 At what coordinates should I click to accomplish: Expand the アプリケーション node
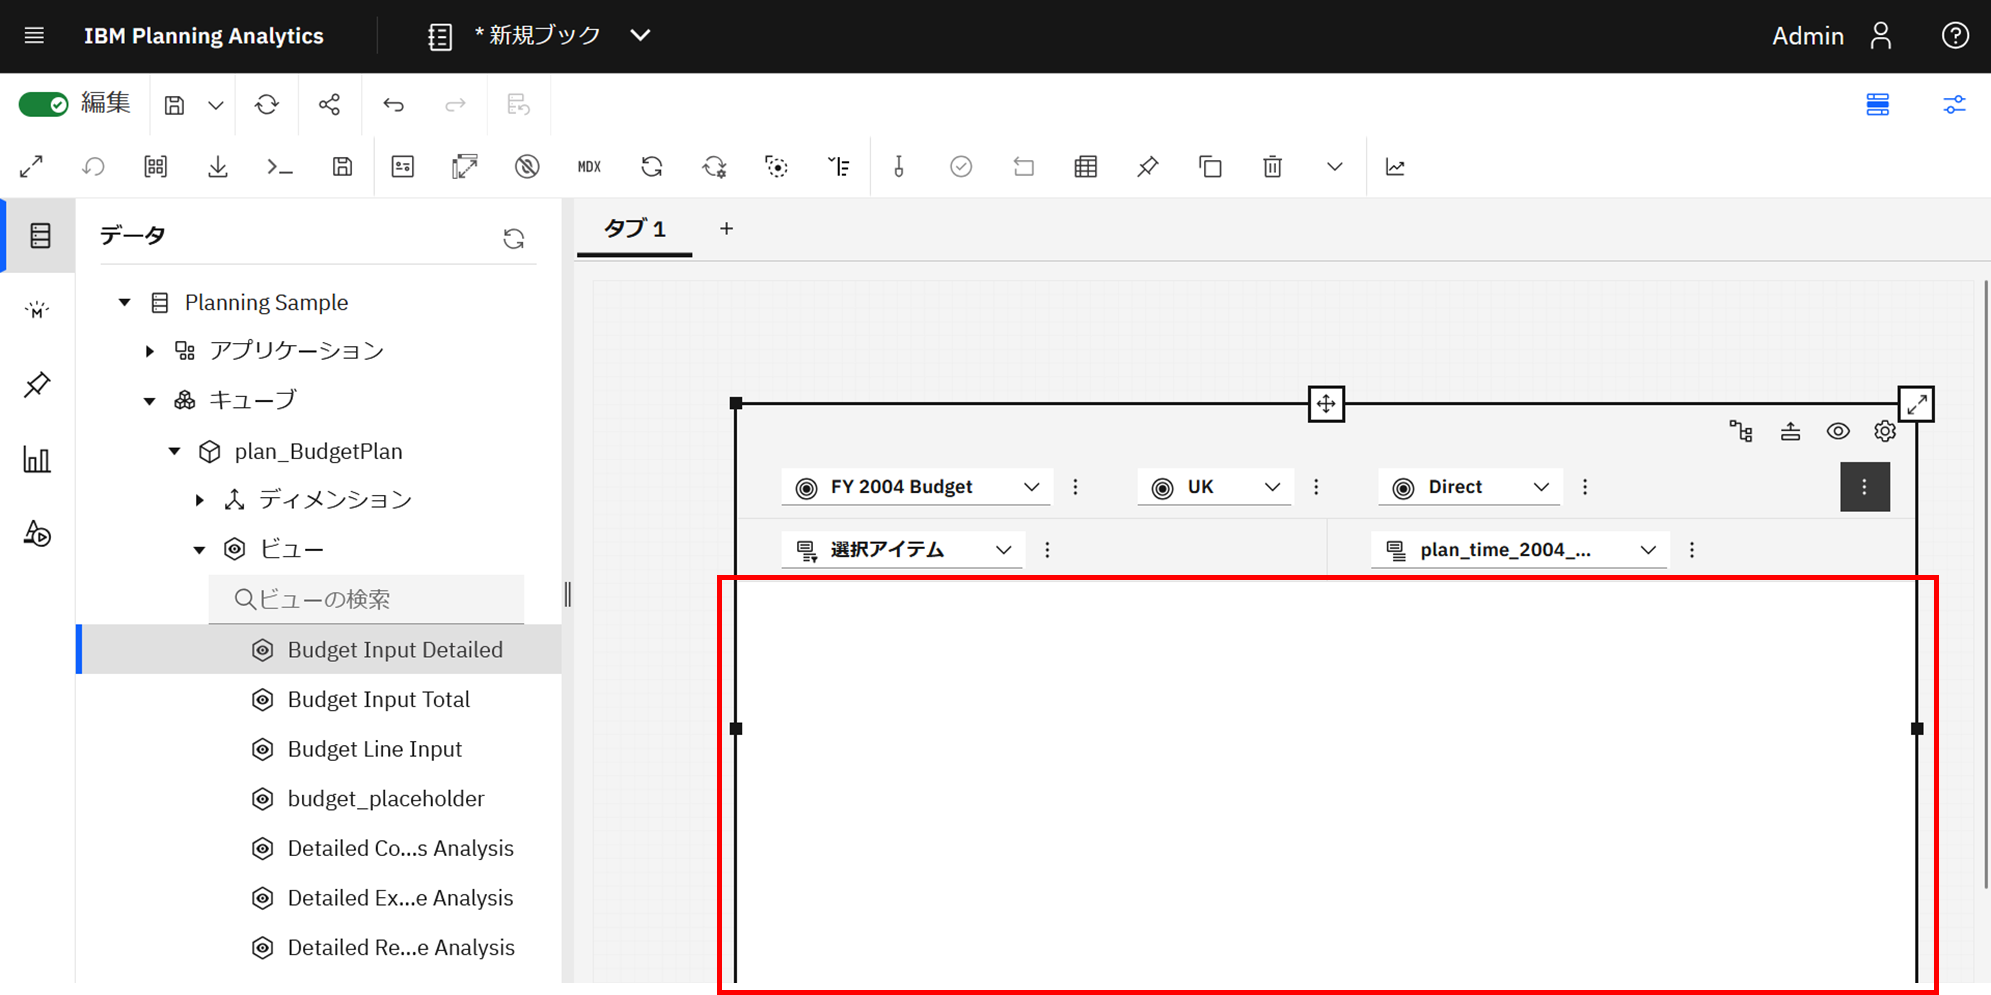[150, 351]
